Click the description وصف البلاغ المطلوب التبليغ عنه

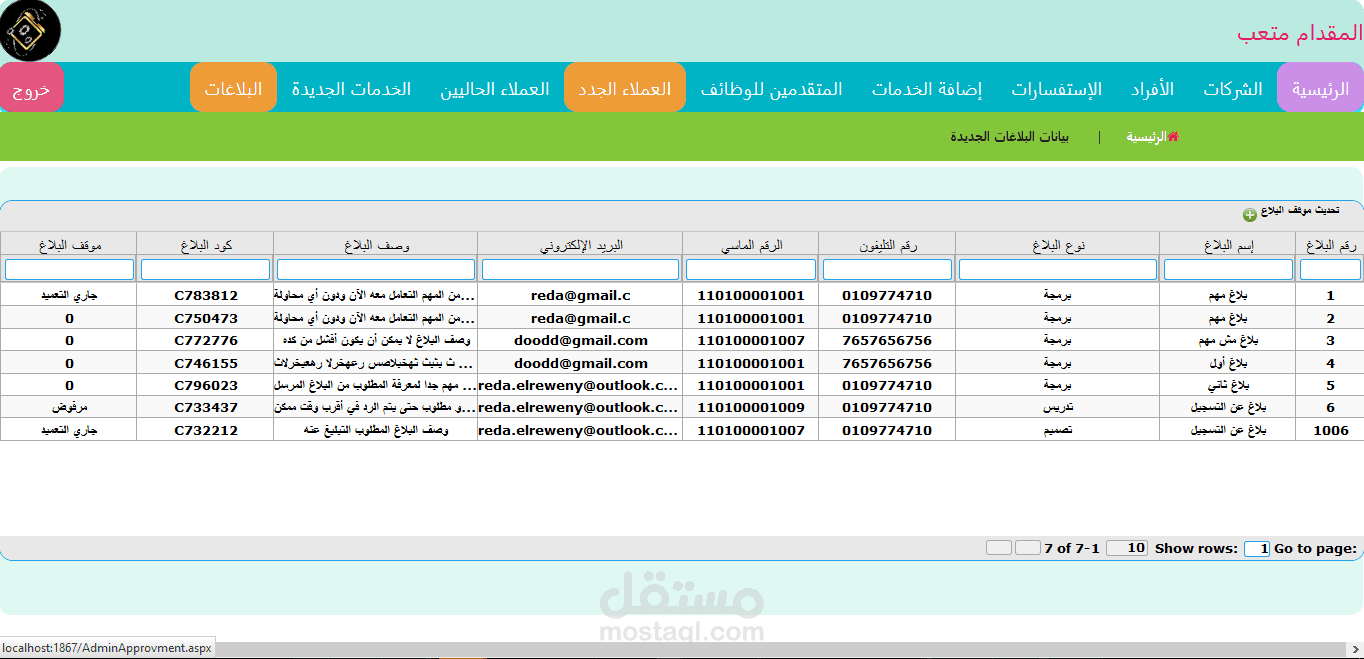376,430
